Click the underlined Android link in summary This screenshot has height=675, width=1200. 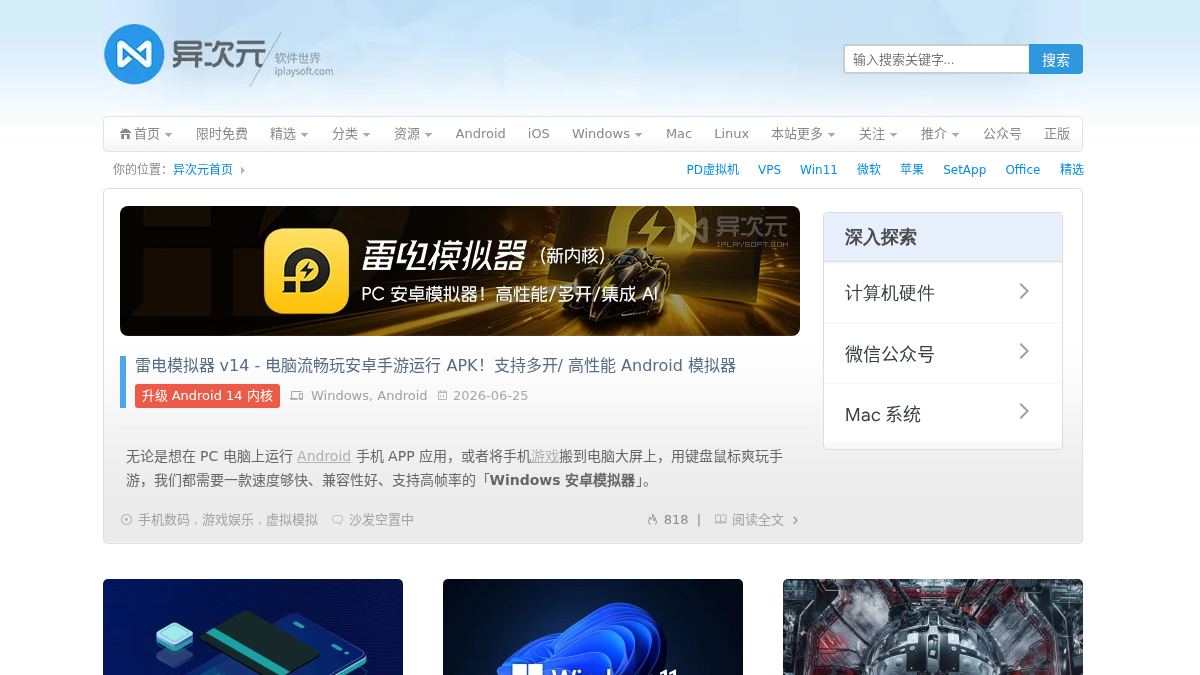click(x=324, y=456)
